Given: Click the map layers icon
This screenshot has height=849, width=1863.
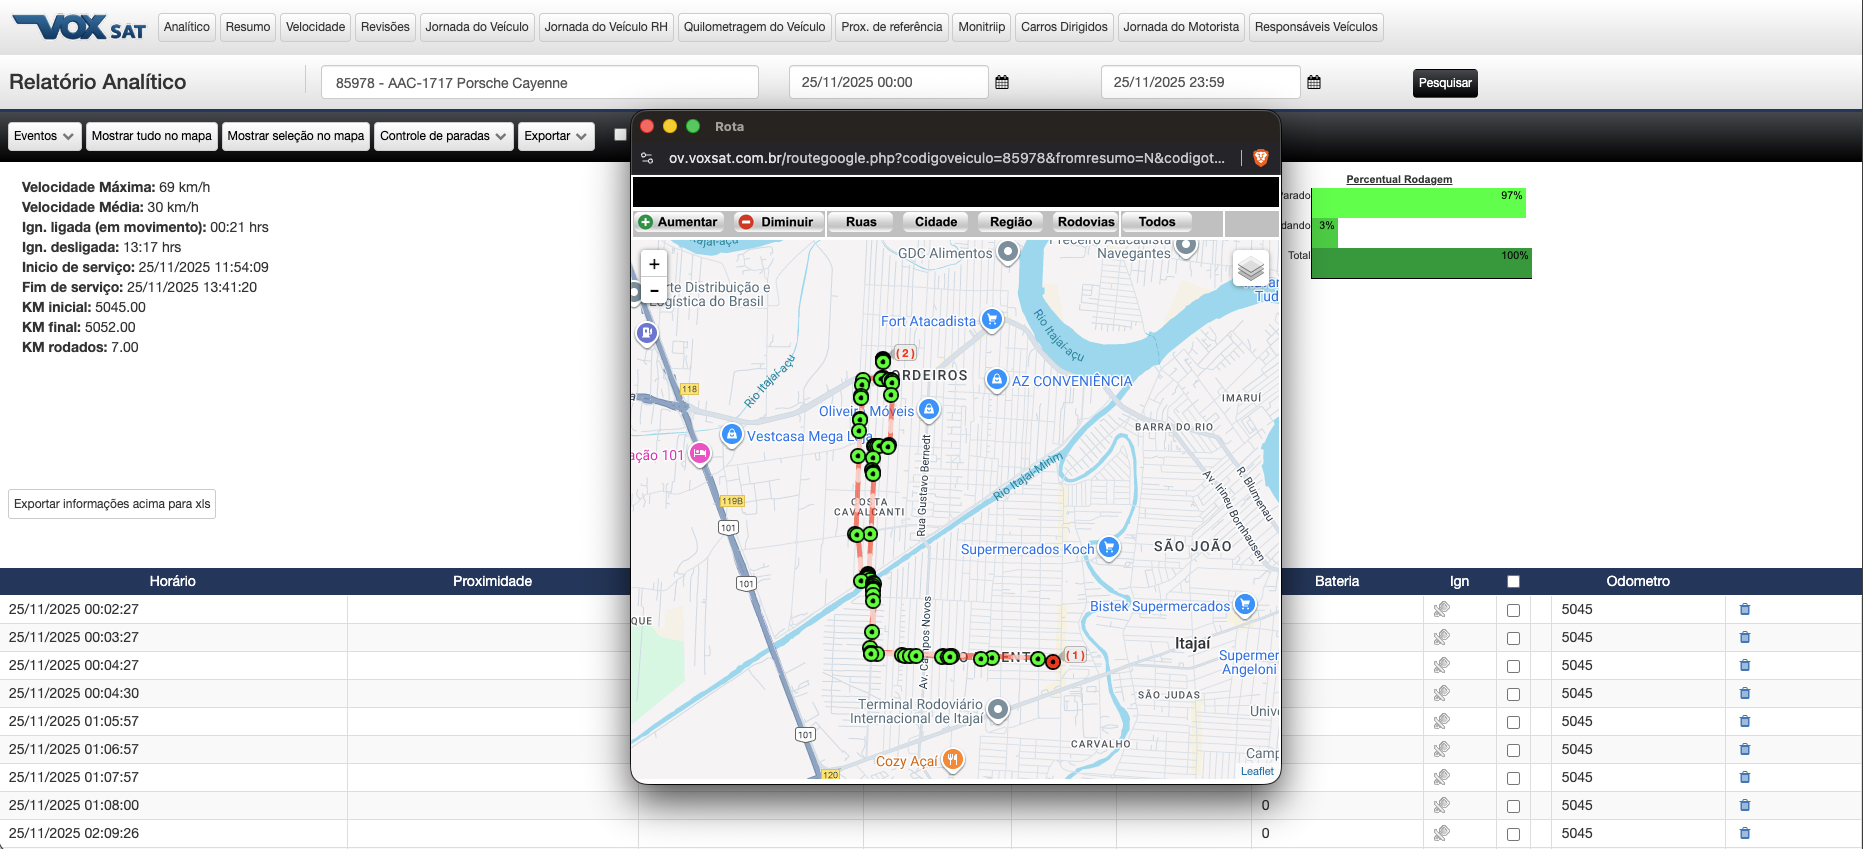Looking at the screenshot, I should 1250,268.
